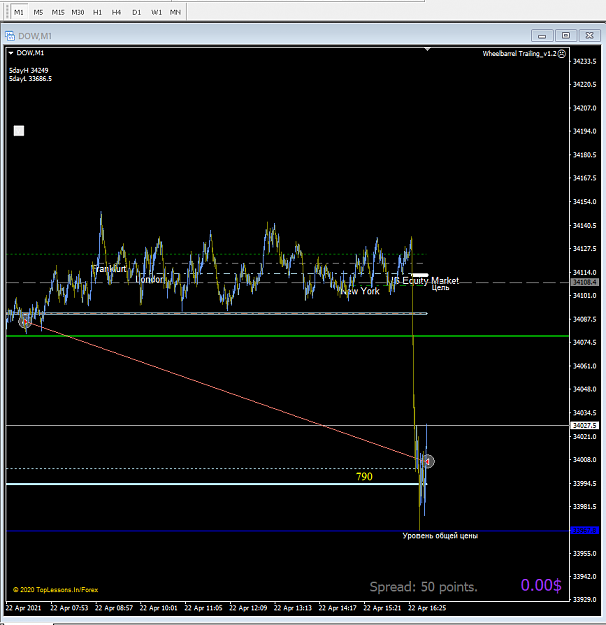
Task: Click the 34108.4 grey price tag
Action: pyautogui.click(x=585, y=282)
